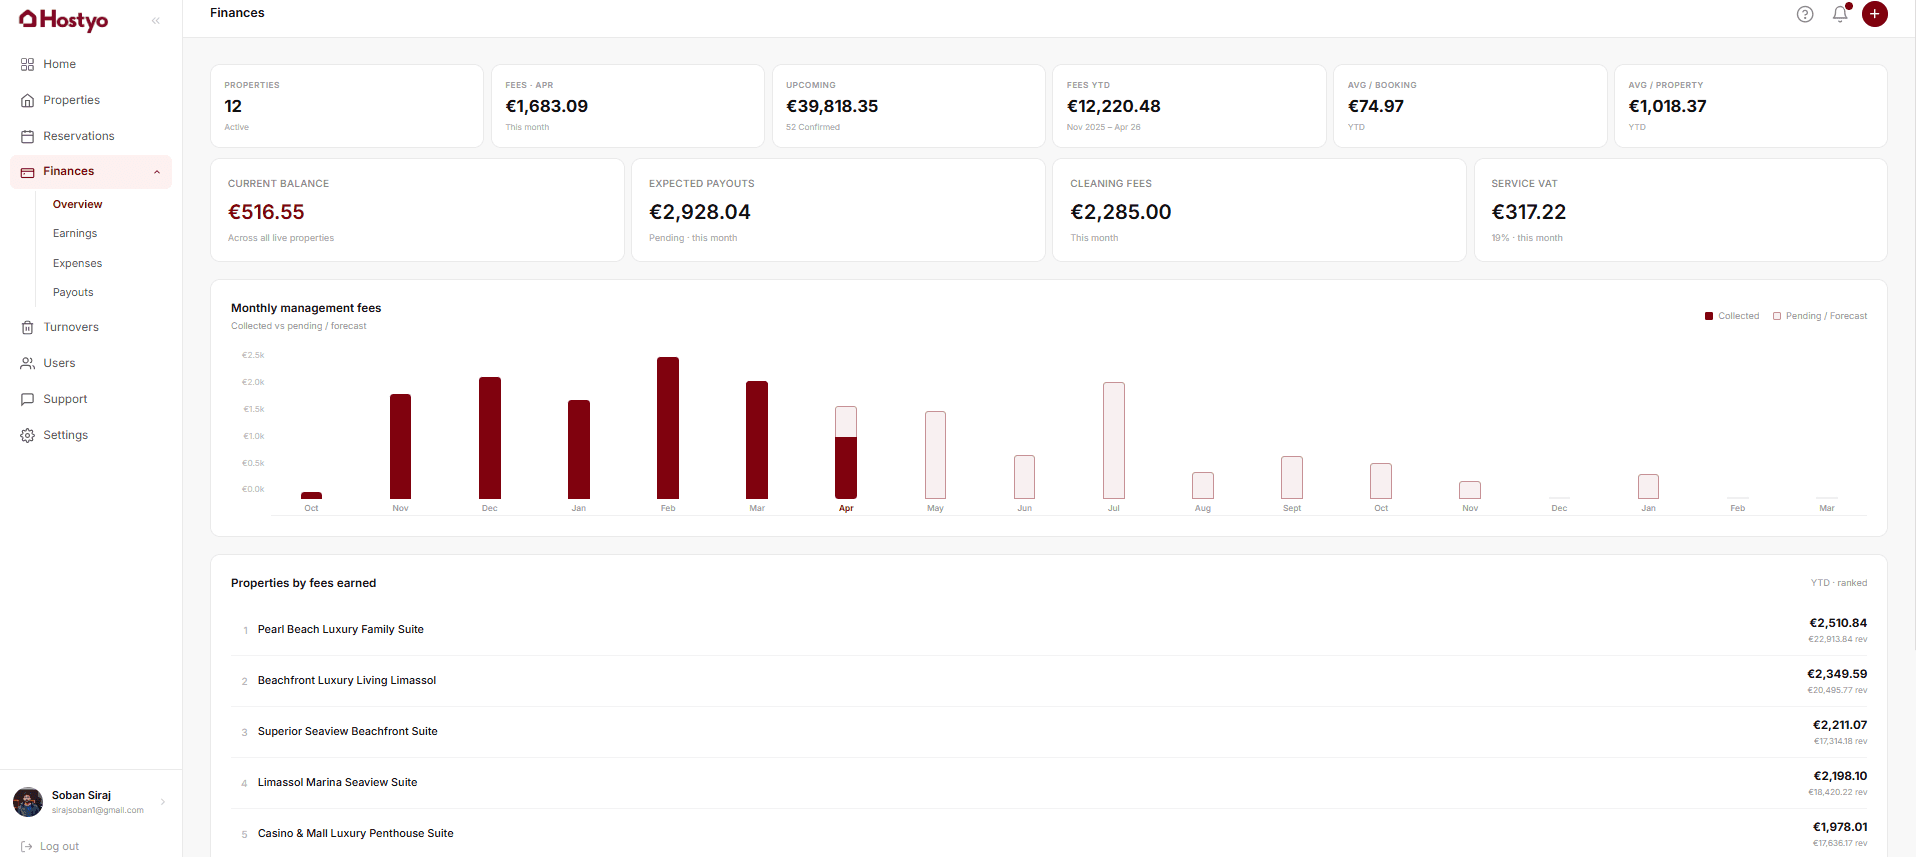This screenshot has width=1916, height=857.
Task: Click the Properties house icon
Action: 27,100
